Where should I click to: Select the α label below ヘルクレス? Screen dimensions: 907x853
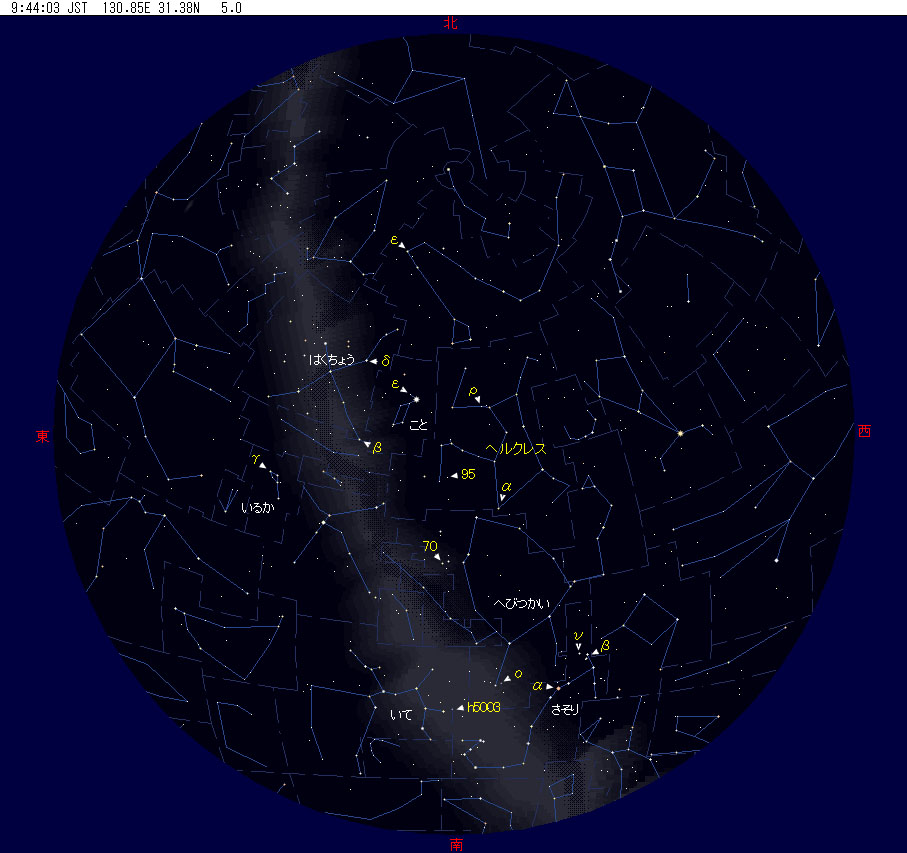click(506, 487)
